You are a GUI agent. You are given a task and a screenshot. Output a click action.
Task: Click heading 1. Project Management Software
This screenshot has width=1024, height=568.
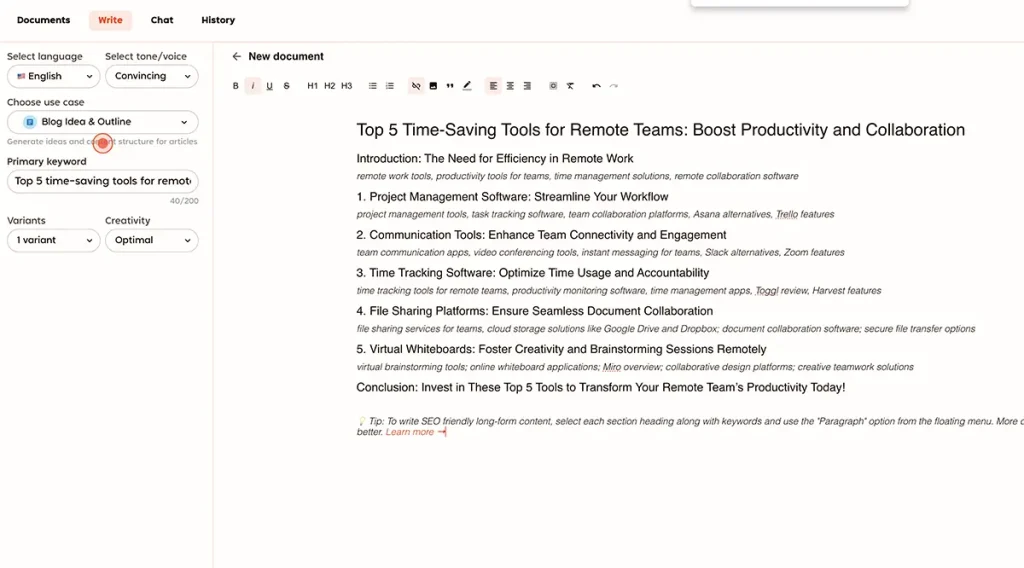tap(512, 197)
